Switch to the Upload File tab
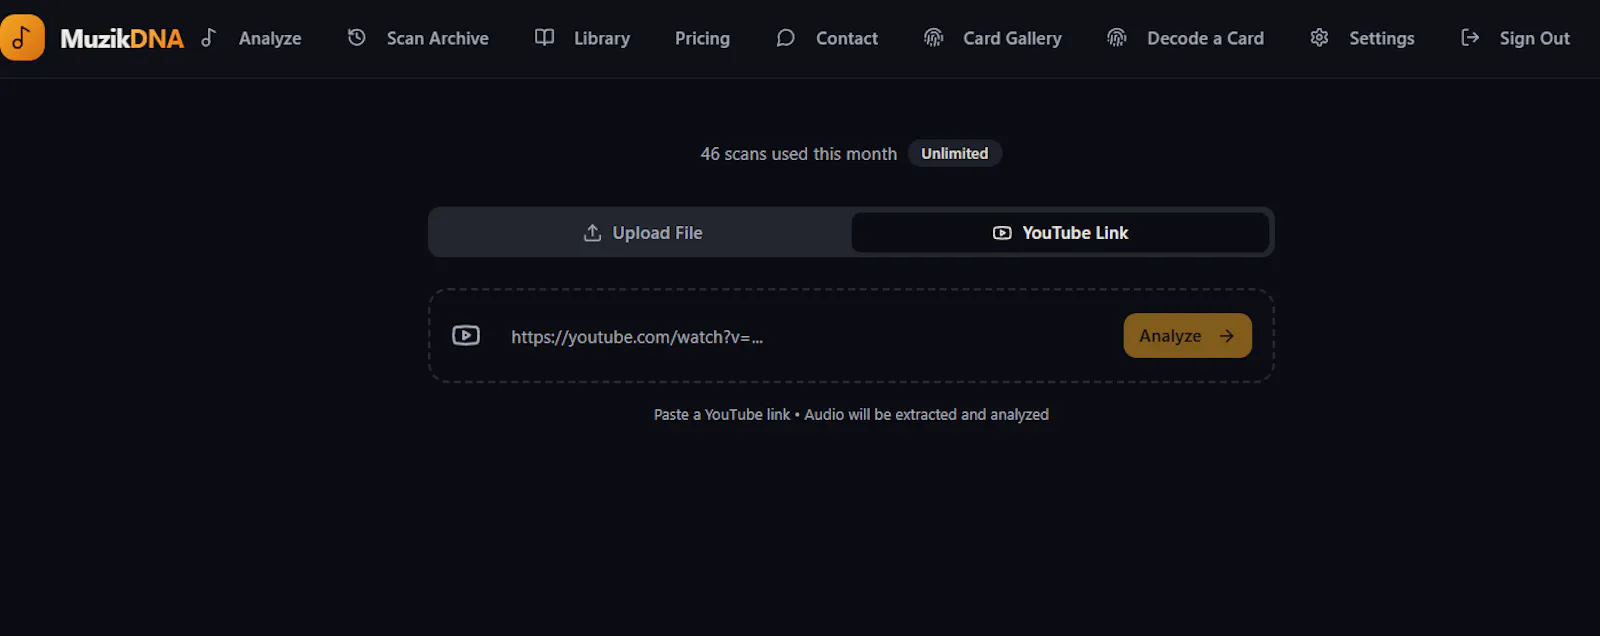Image resolution: width=1600 pixels, height=636 pixels. [641, 233]
